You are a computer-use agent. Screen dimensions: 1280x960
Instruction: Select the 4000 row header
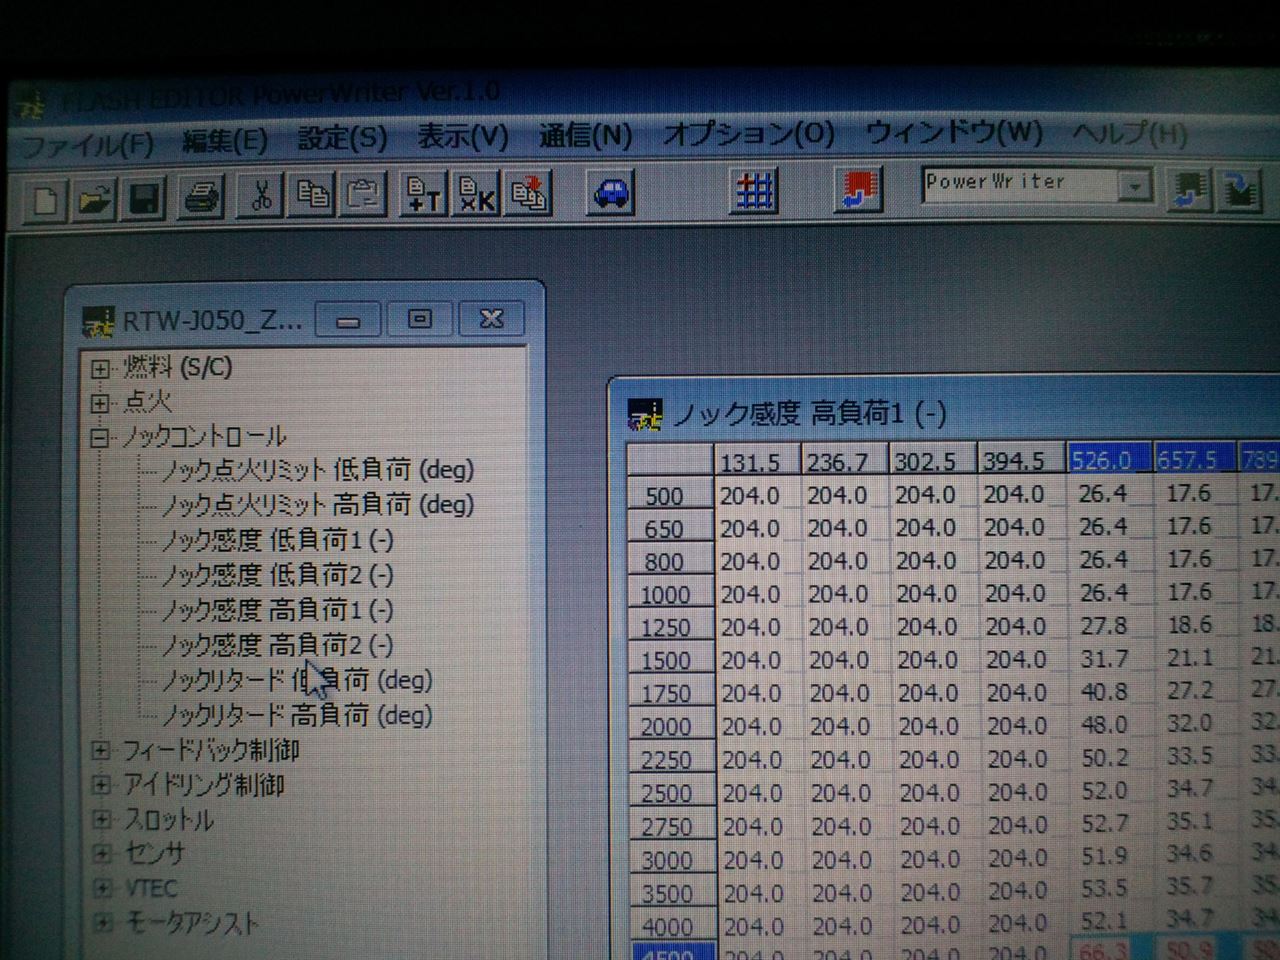673,925
